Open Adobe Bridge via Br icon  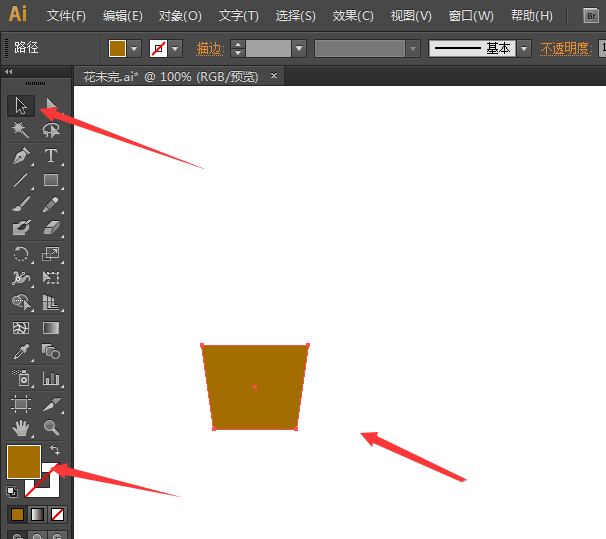591,16
